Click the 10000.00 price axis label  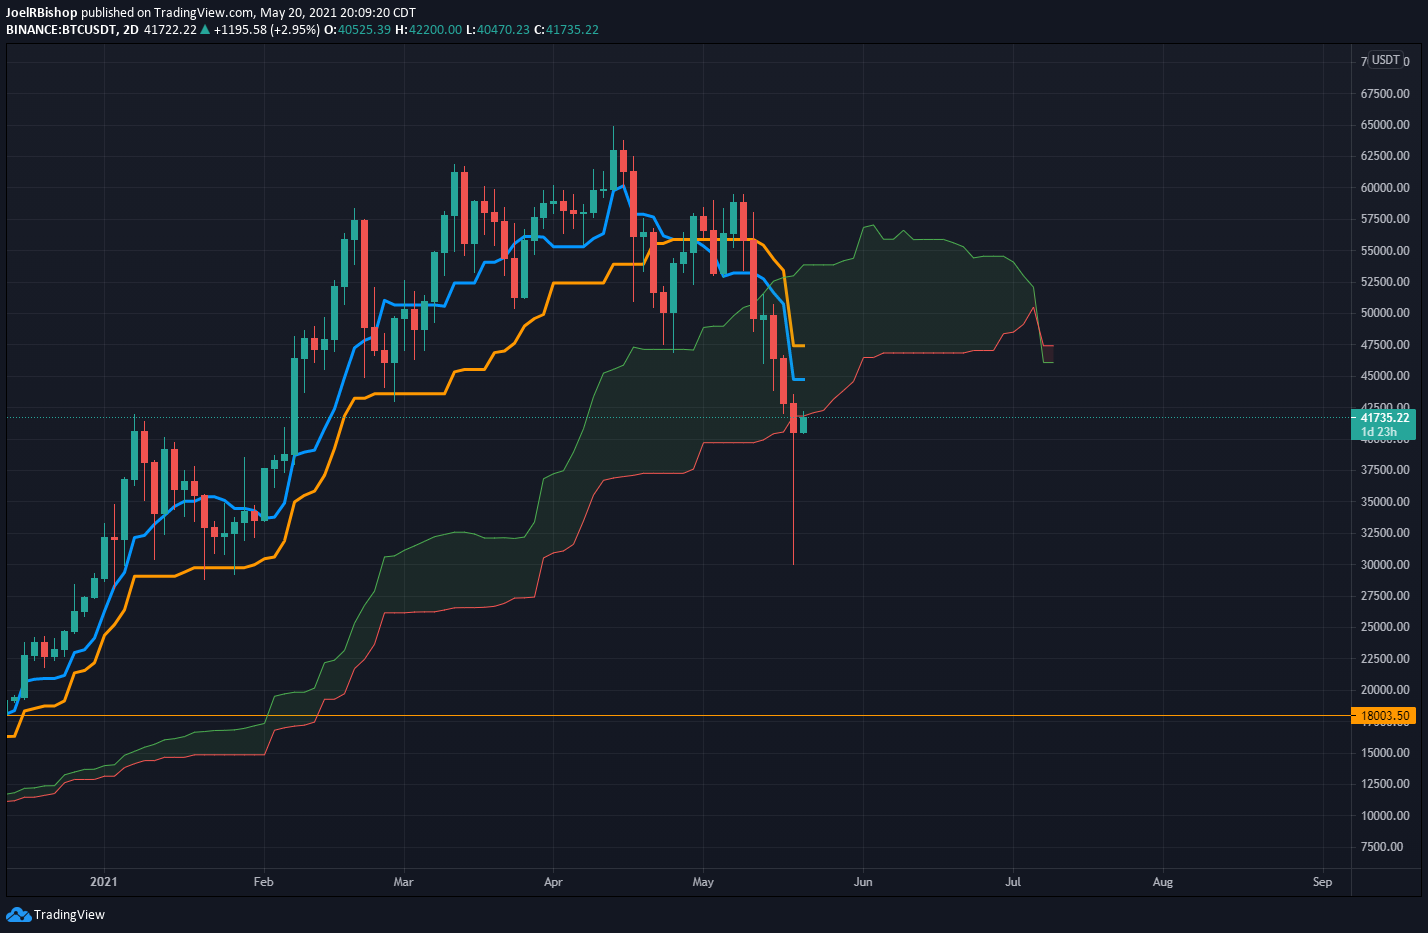pyautogui.click(x=1385, y=816)
